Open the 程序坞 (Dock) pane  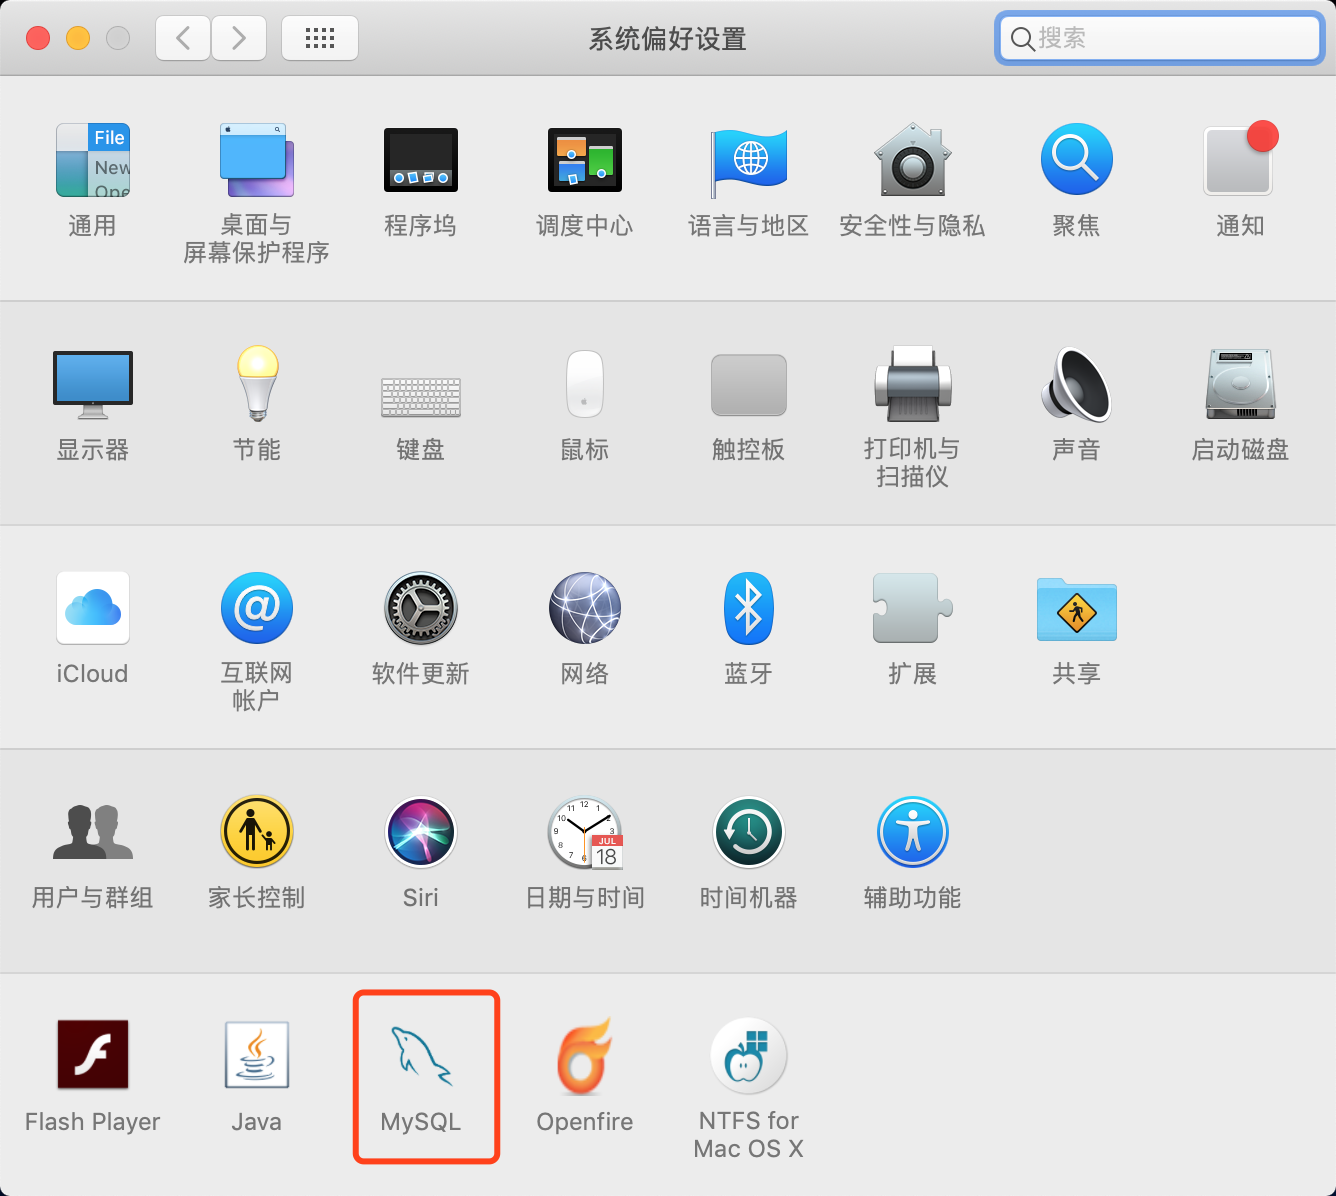pyautogui.click(x=421, y=160)
